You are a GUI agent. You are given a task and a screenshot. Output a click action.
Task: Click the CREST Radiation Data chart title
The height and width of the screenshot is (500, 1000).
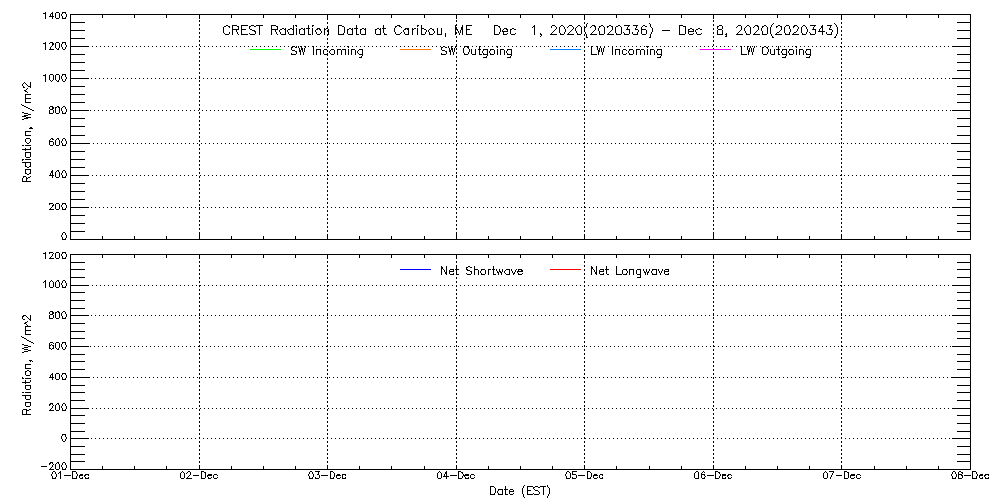tap(530, 31)
